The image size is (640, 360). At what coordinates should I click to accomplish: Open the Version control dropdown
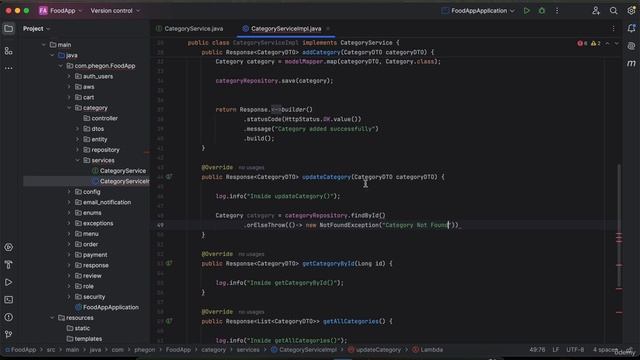115,11
